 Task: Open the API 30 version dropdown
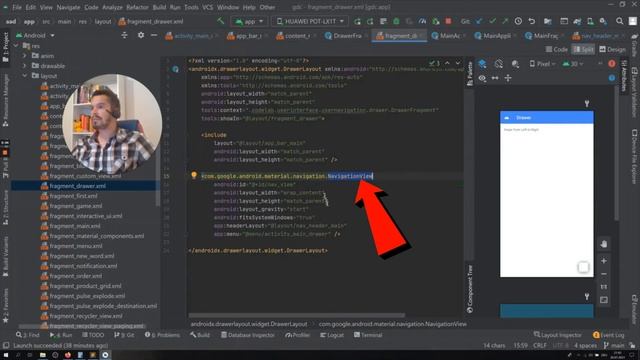pyautogui.click(x=573, y=64)
